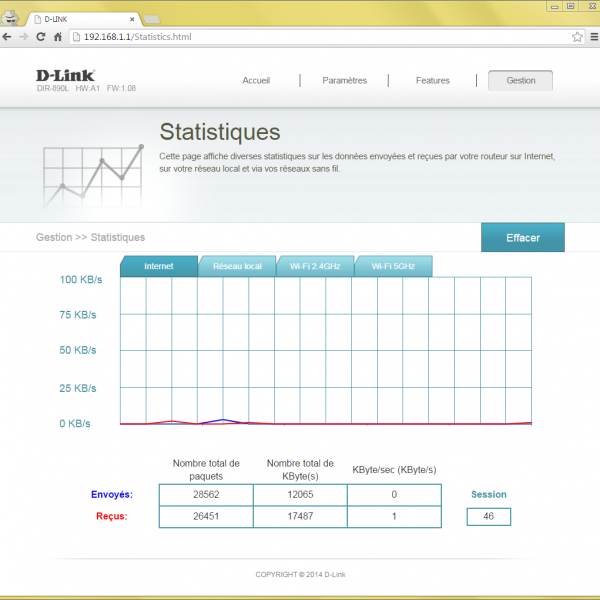Reload the Statistics page
The image size is (600, 600).
(41, 37)
